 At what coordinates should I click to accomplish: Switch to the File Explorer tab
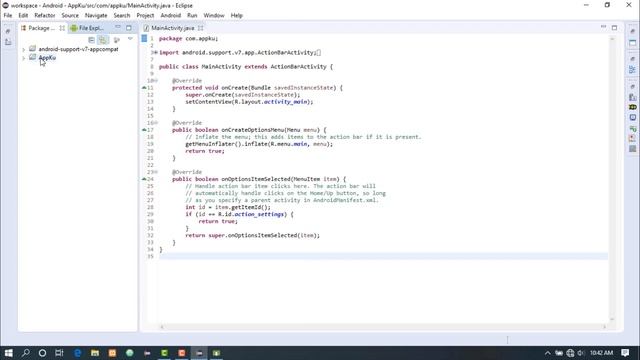coord(87,28)
